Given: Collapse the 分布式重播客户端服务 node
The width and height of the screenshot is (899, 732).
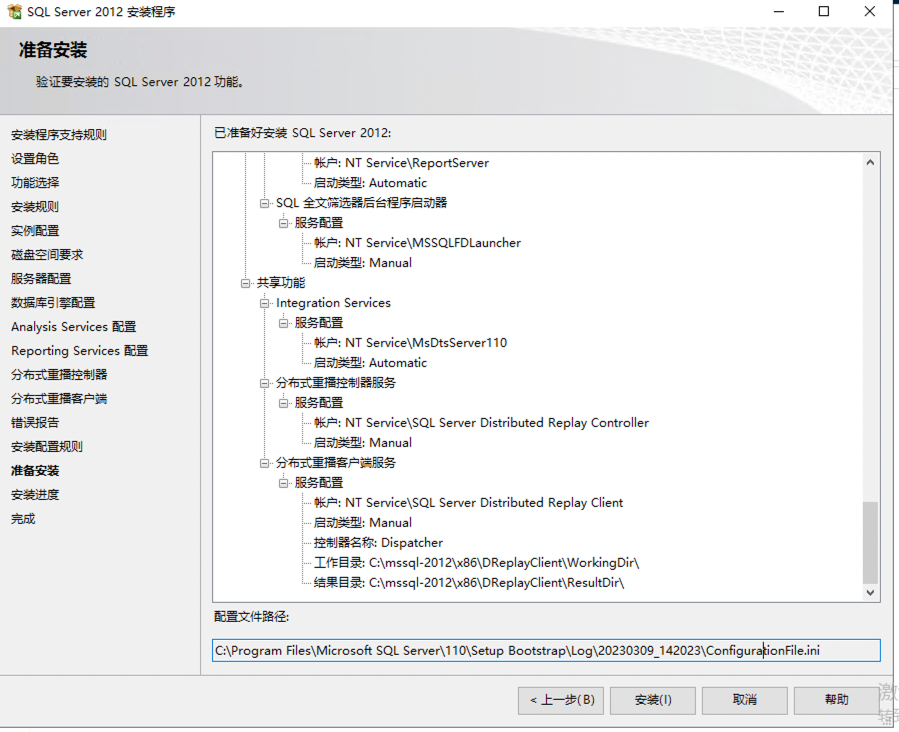Looking at the screenshot, I should click(x=265, y=463).
